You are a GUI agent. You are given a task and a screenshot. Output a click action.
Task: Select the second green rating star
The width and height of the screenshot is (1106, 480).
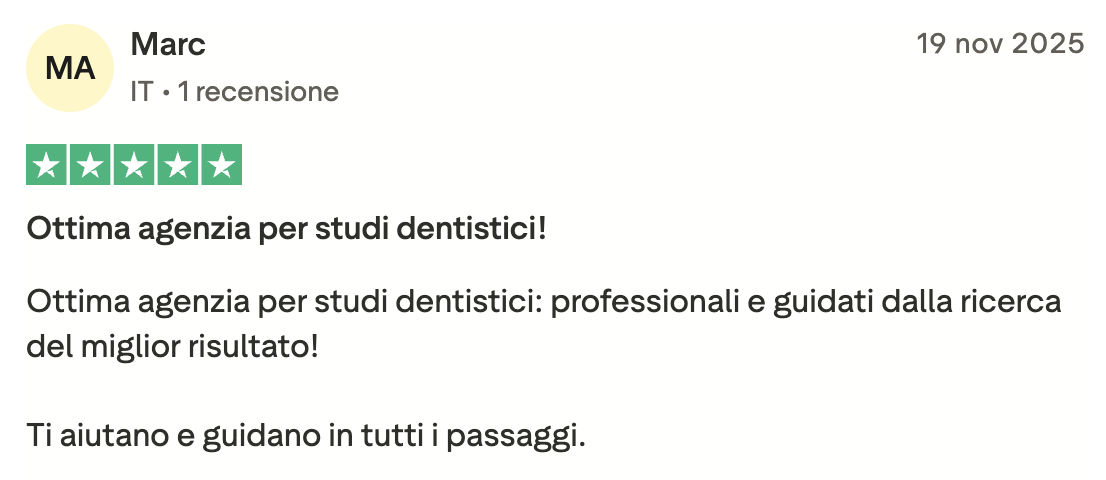pos(89,166)
